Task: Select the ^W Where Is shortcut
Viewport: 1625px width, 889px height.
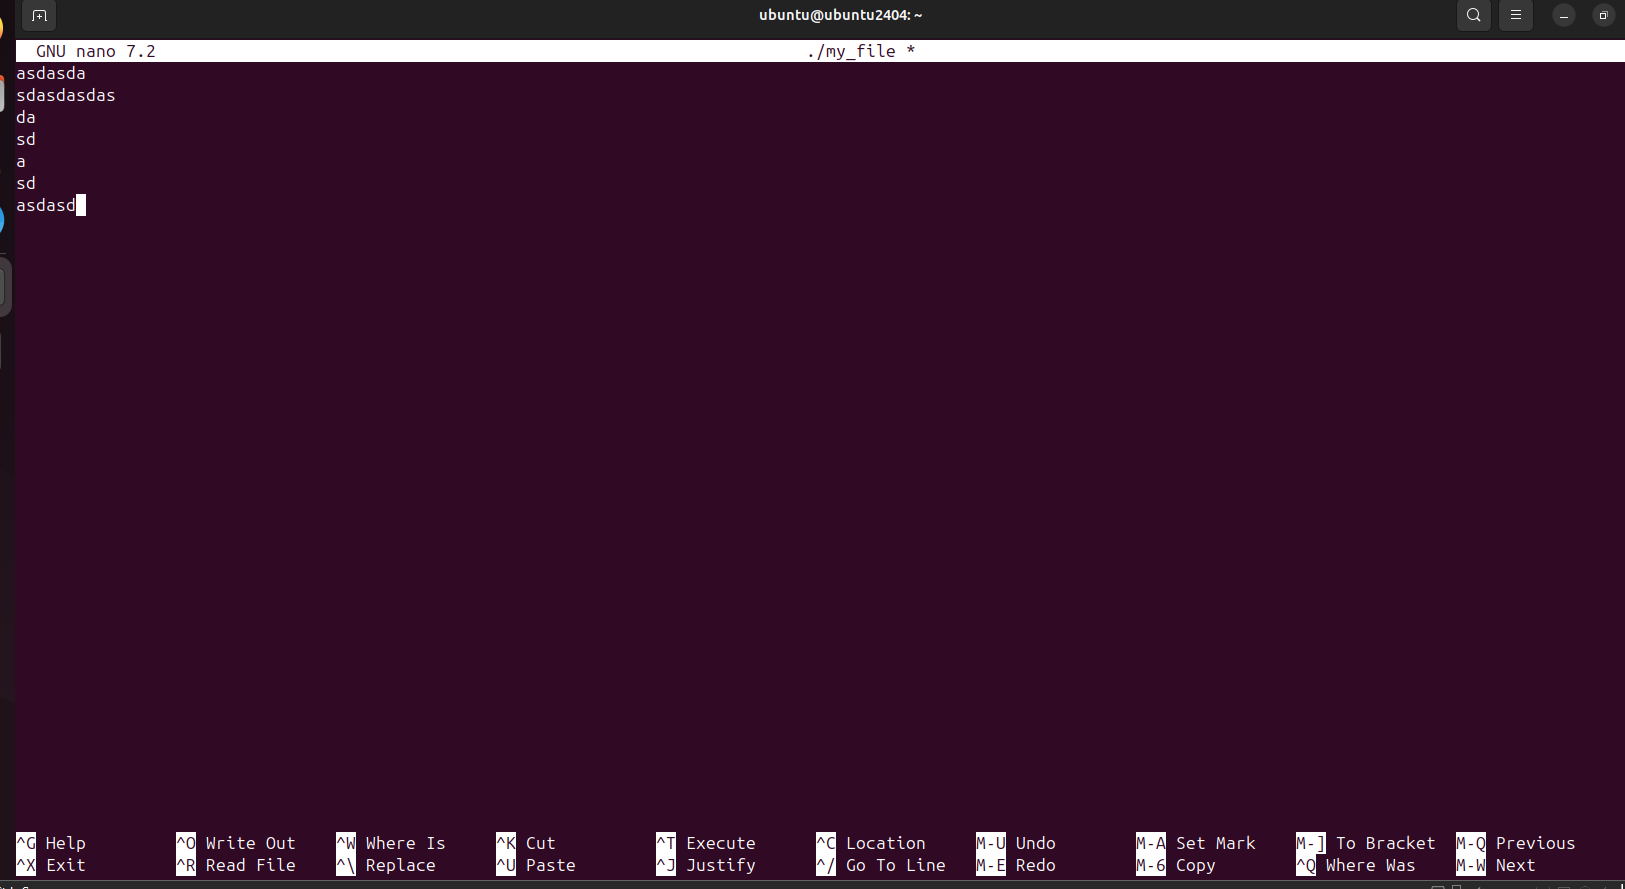Action: click(391, 843)
